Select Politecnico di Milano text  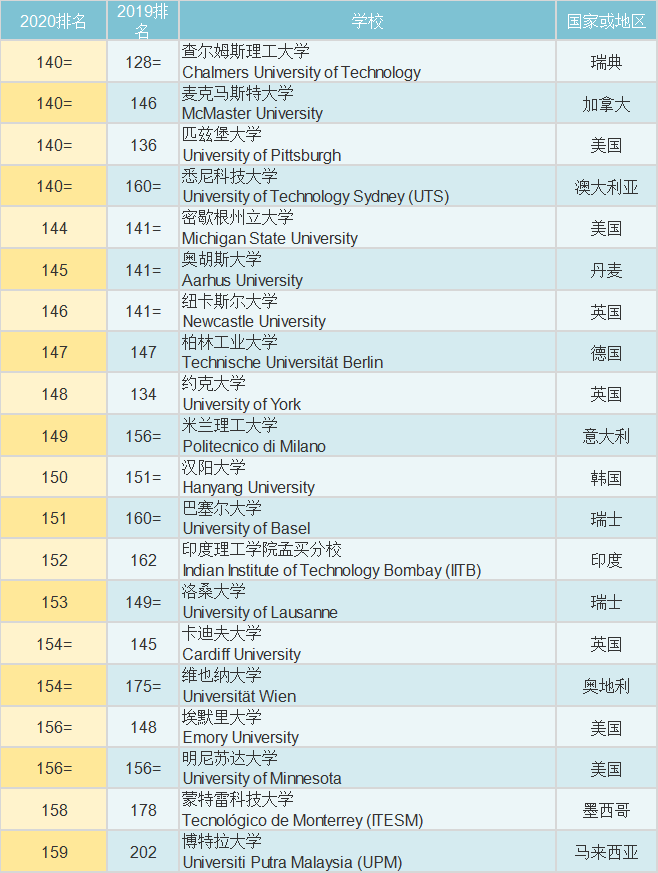coord(254,447)
